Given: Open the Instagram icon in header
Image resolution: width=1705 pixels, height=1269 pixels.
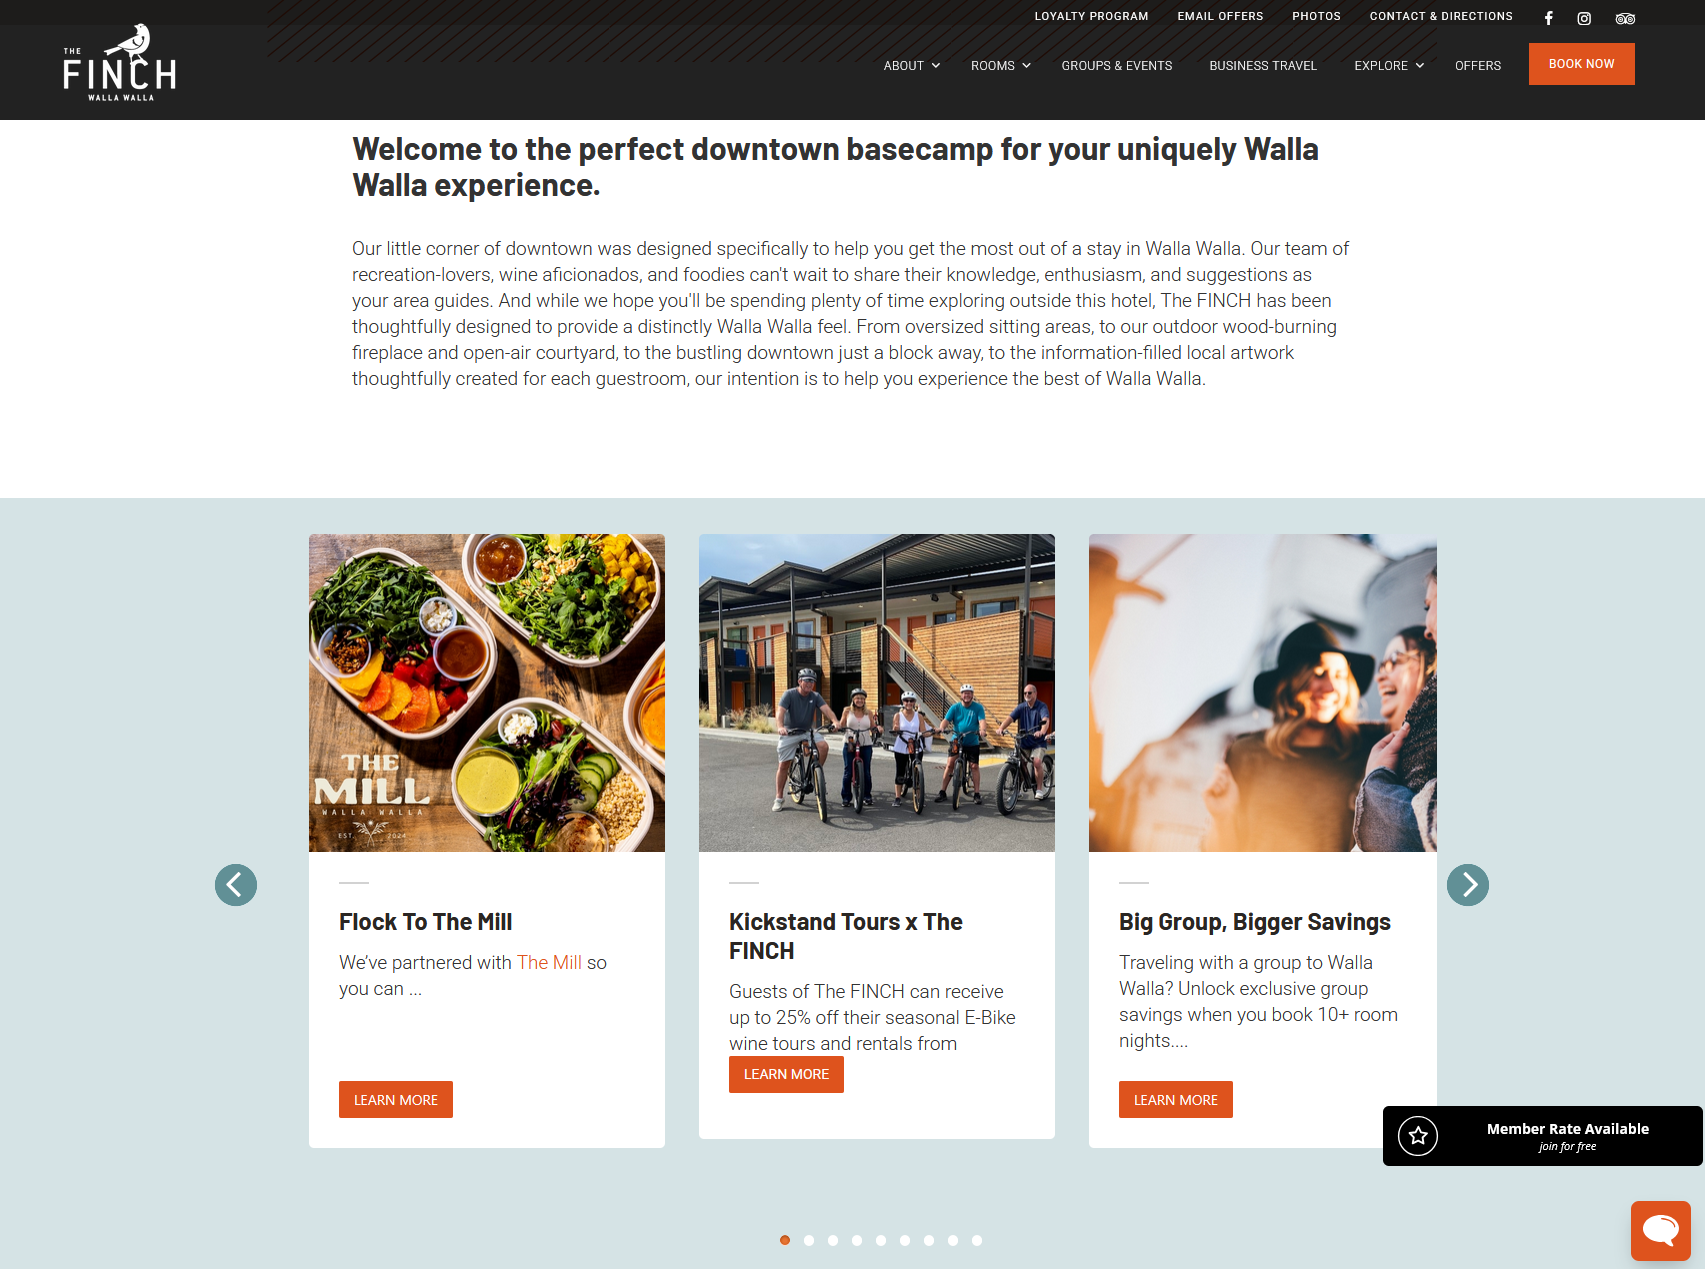Looking at the screenshot, I should pos(1584,18).
